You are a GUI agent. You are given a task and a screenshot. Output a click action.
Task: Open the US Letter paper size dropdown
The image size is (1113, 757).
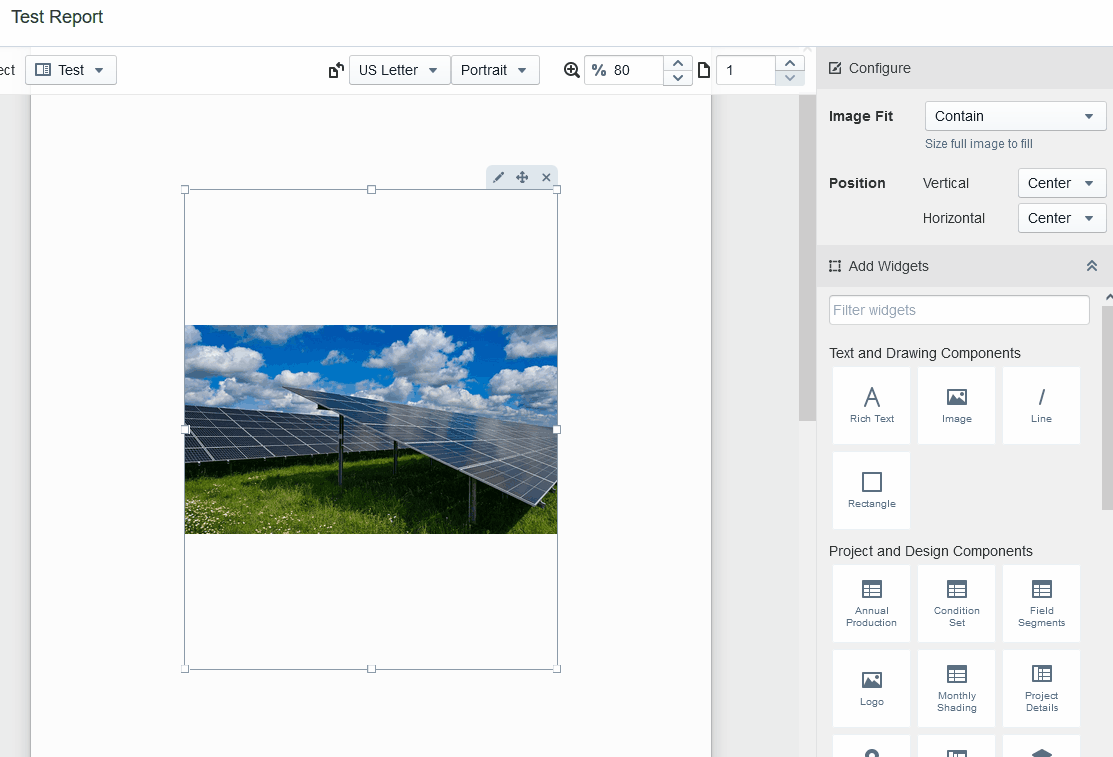tap(399, 70)
